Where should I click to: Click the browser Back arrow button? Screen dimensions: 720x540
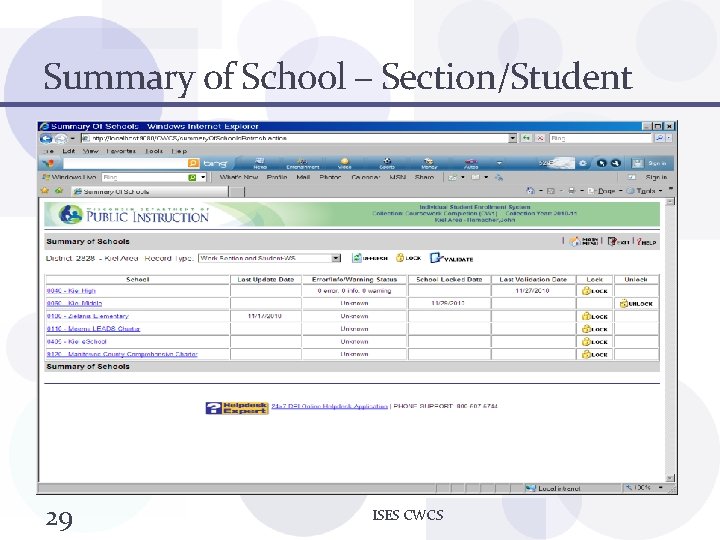[46, 138]
